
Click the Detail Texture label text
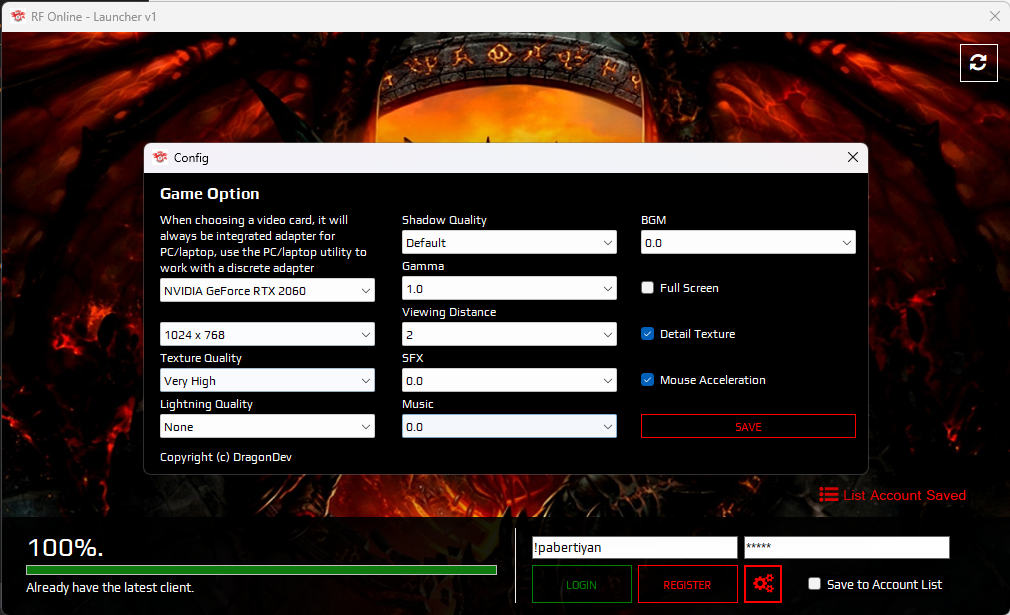coord(698,334)
